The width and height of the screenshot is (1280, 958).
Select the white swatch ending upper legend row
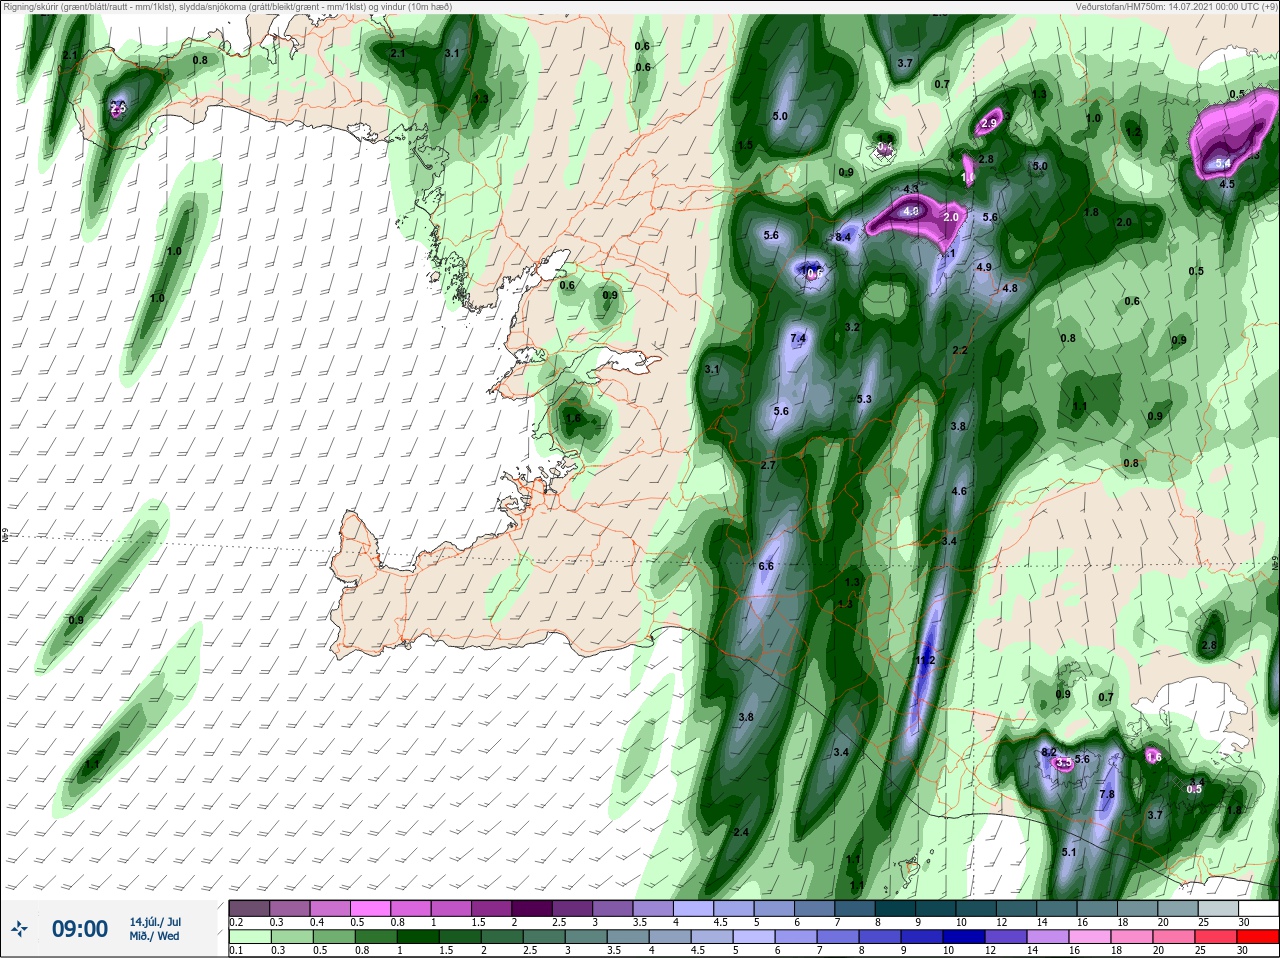click(1258, 908)
